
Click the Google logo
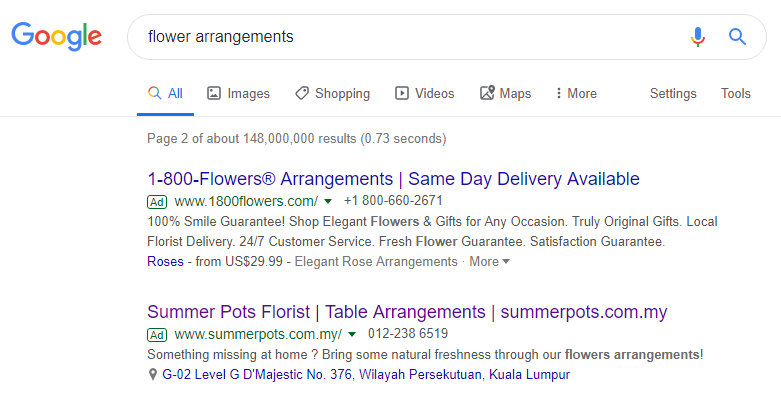coord(56,36)
